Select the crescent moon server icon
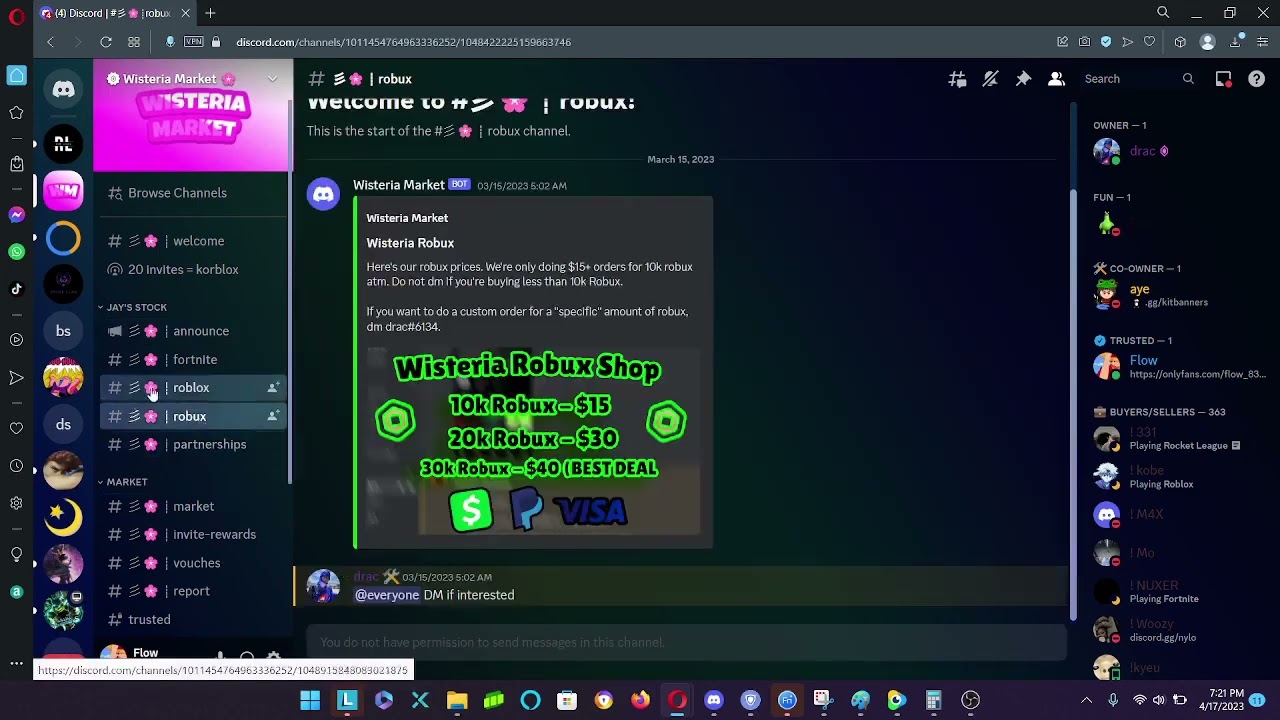This screenshot has height=720, width=1280. click(x=63, y=517)
